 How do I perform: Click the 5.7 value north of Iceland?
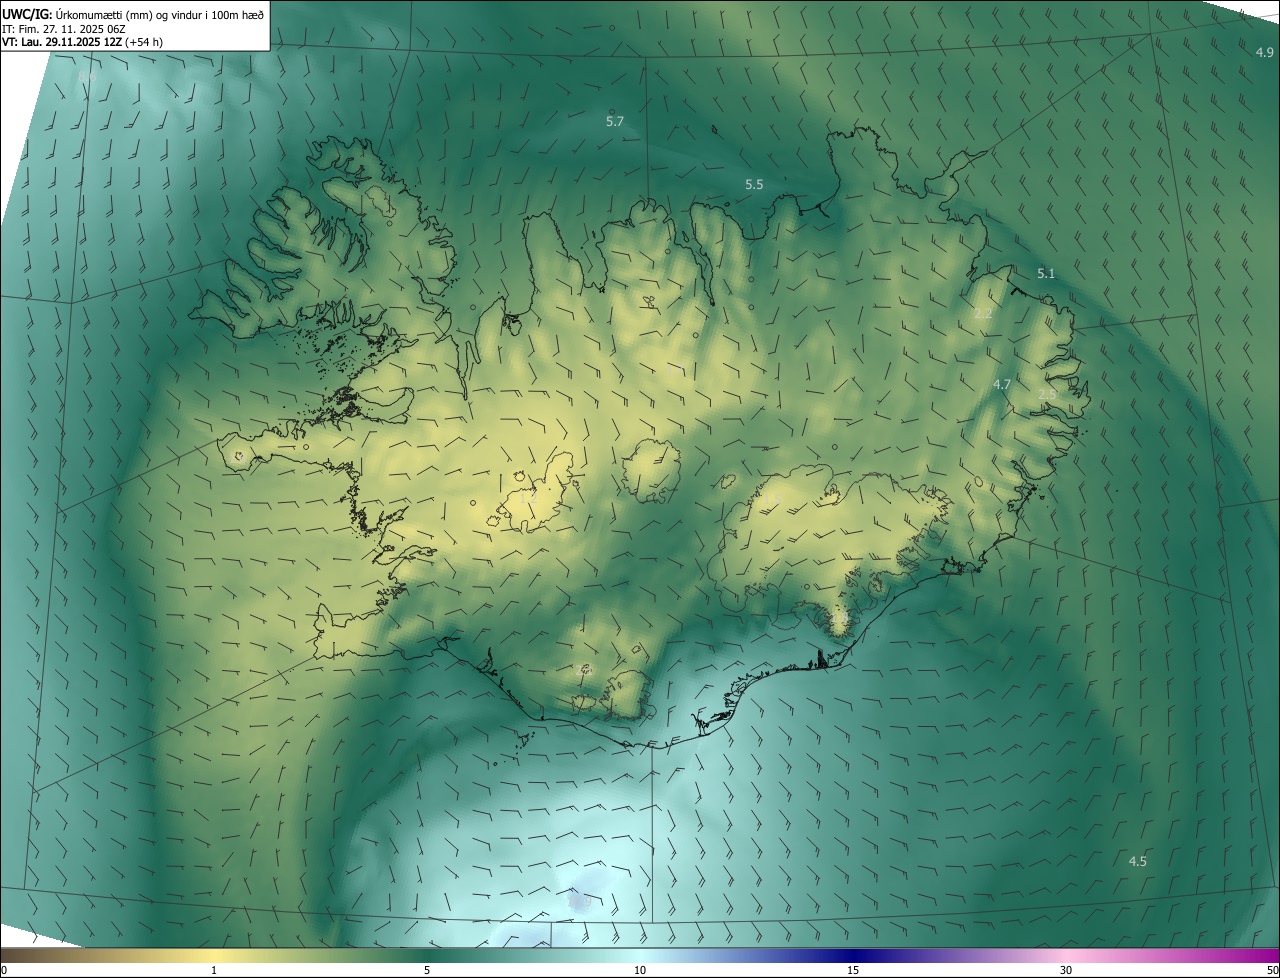(615, 121)
